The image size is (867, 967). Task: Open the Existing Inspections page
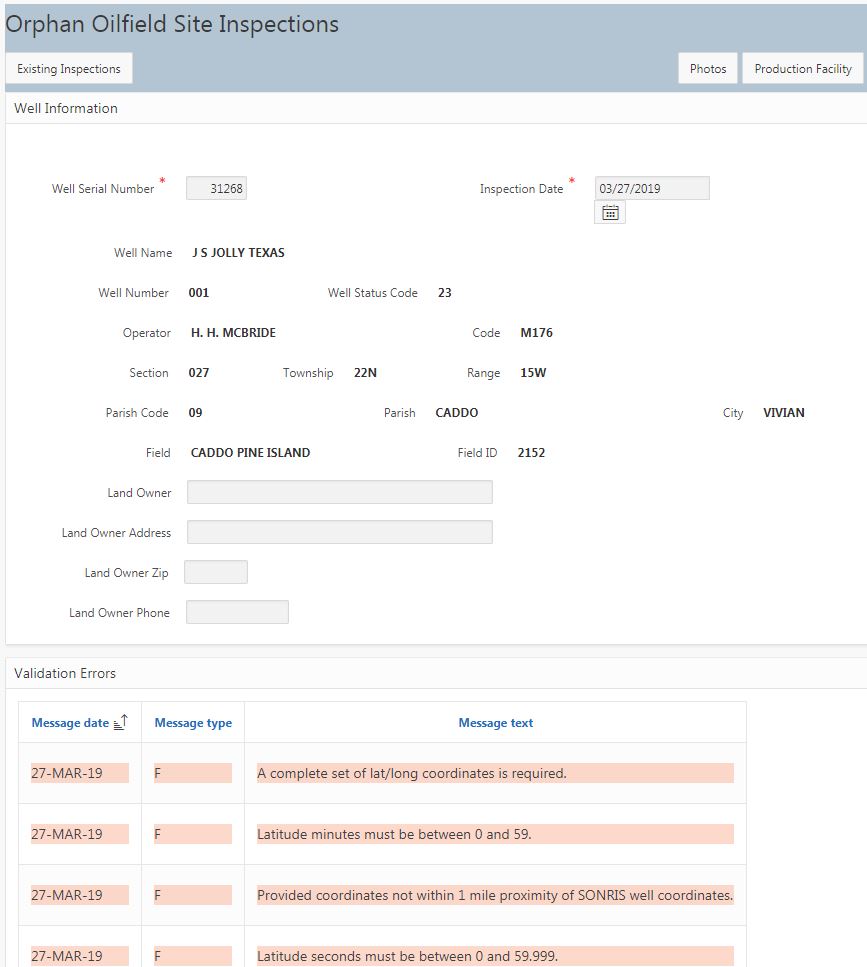tap(69, 69)
